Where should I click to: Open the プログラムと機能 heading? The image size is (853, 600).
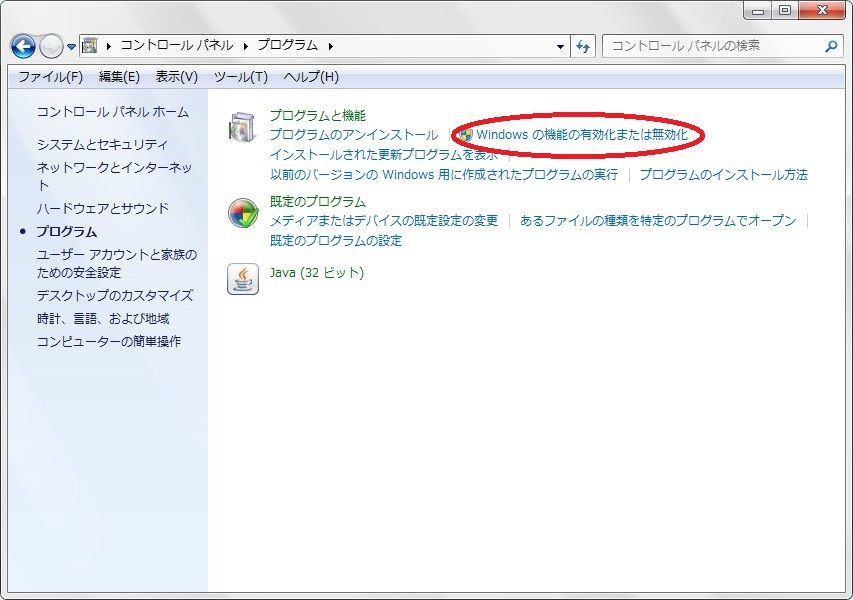(x=318, y=115)
